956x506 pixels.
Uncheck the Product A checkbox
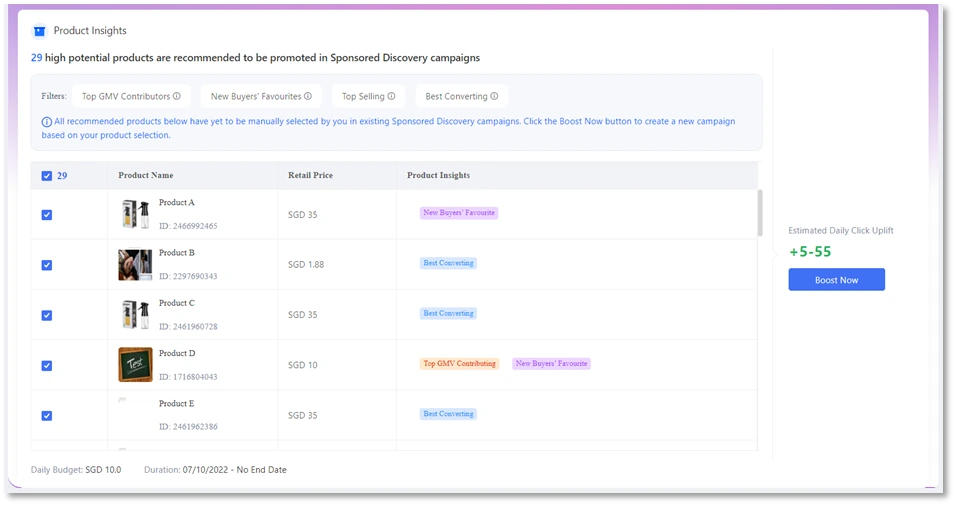[x=47, y=215]
